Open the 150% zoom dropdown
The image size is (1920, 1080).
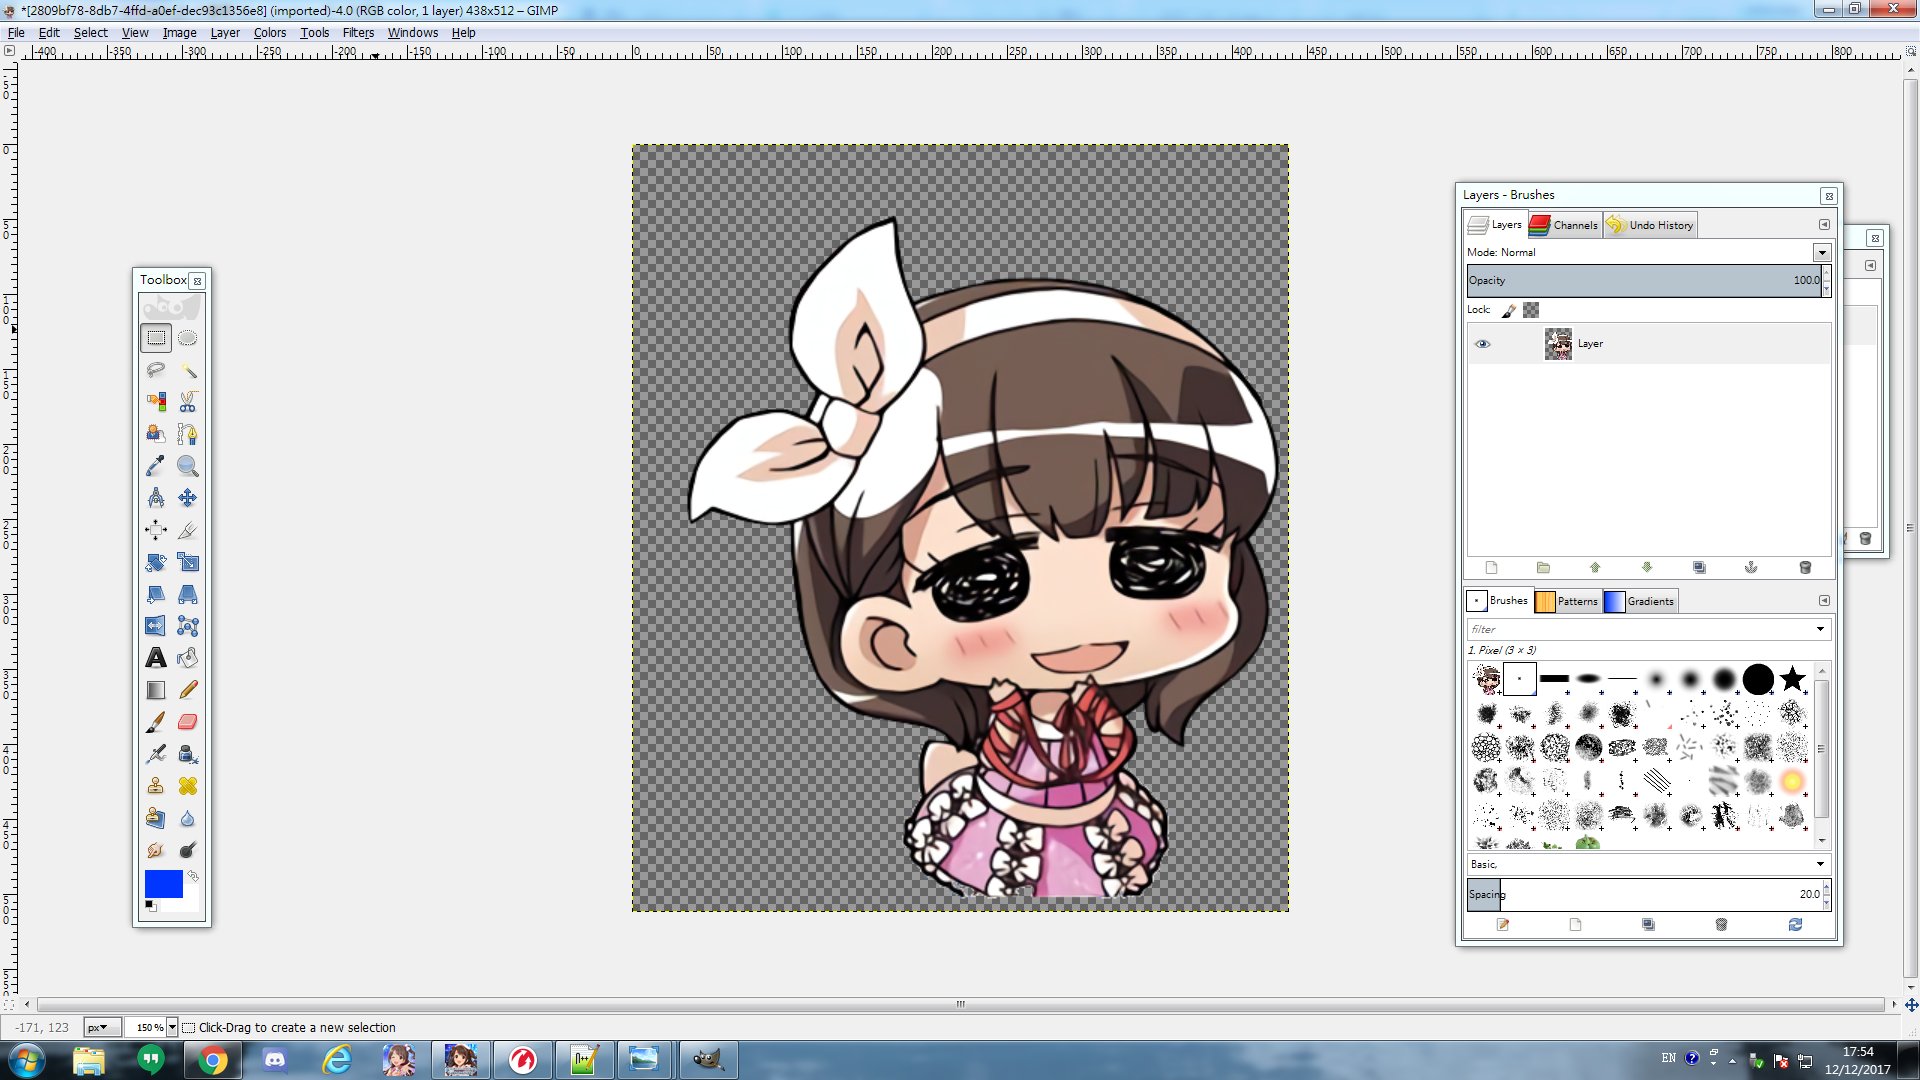tap(172, 1027)
